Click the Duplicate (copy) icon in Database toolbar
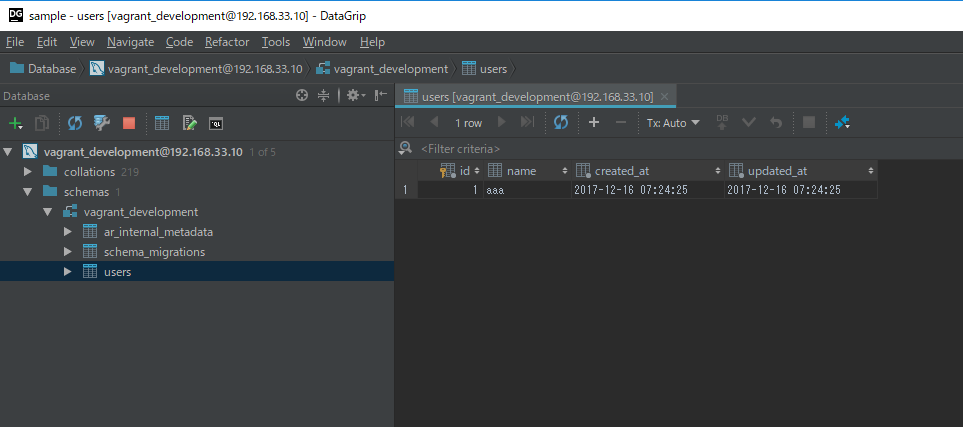The image size is (963, 427). click(x=42, y=123)
